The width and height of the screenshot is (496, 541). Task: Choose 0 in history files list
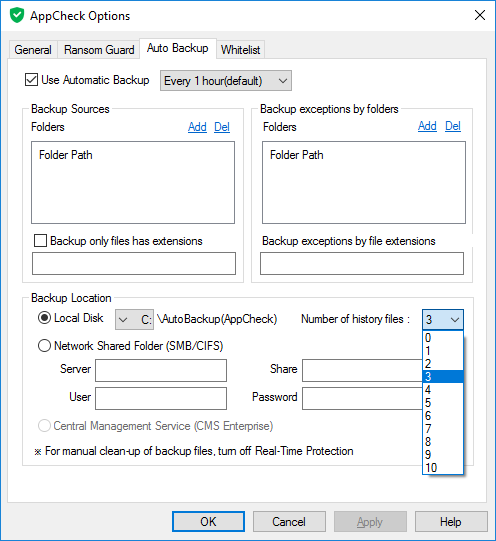click(x=443, y=338)
